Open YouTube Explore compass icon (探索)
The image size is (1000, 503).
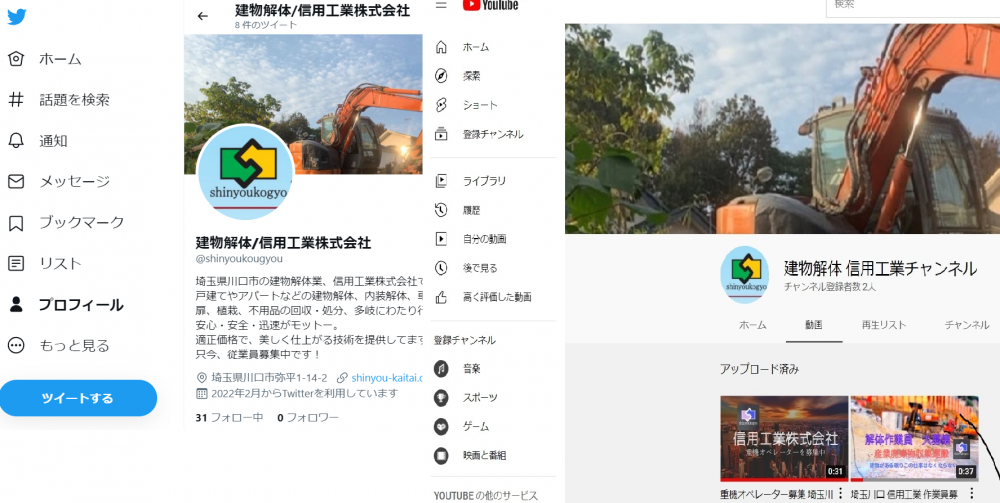pos(441,76)
